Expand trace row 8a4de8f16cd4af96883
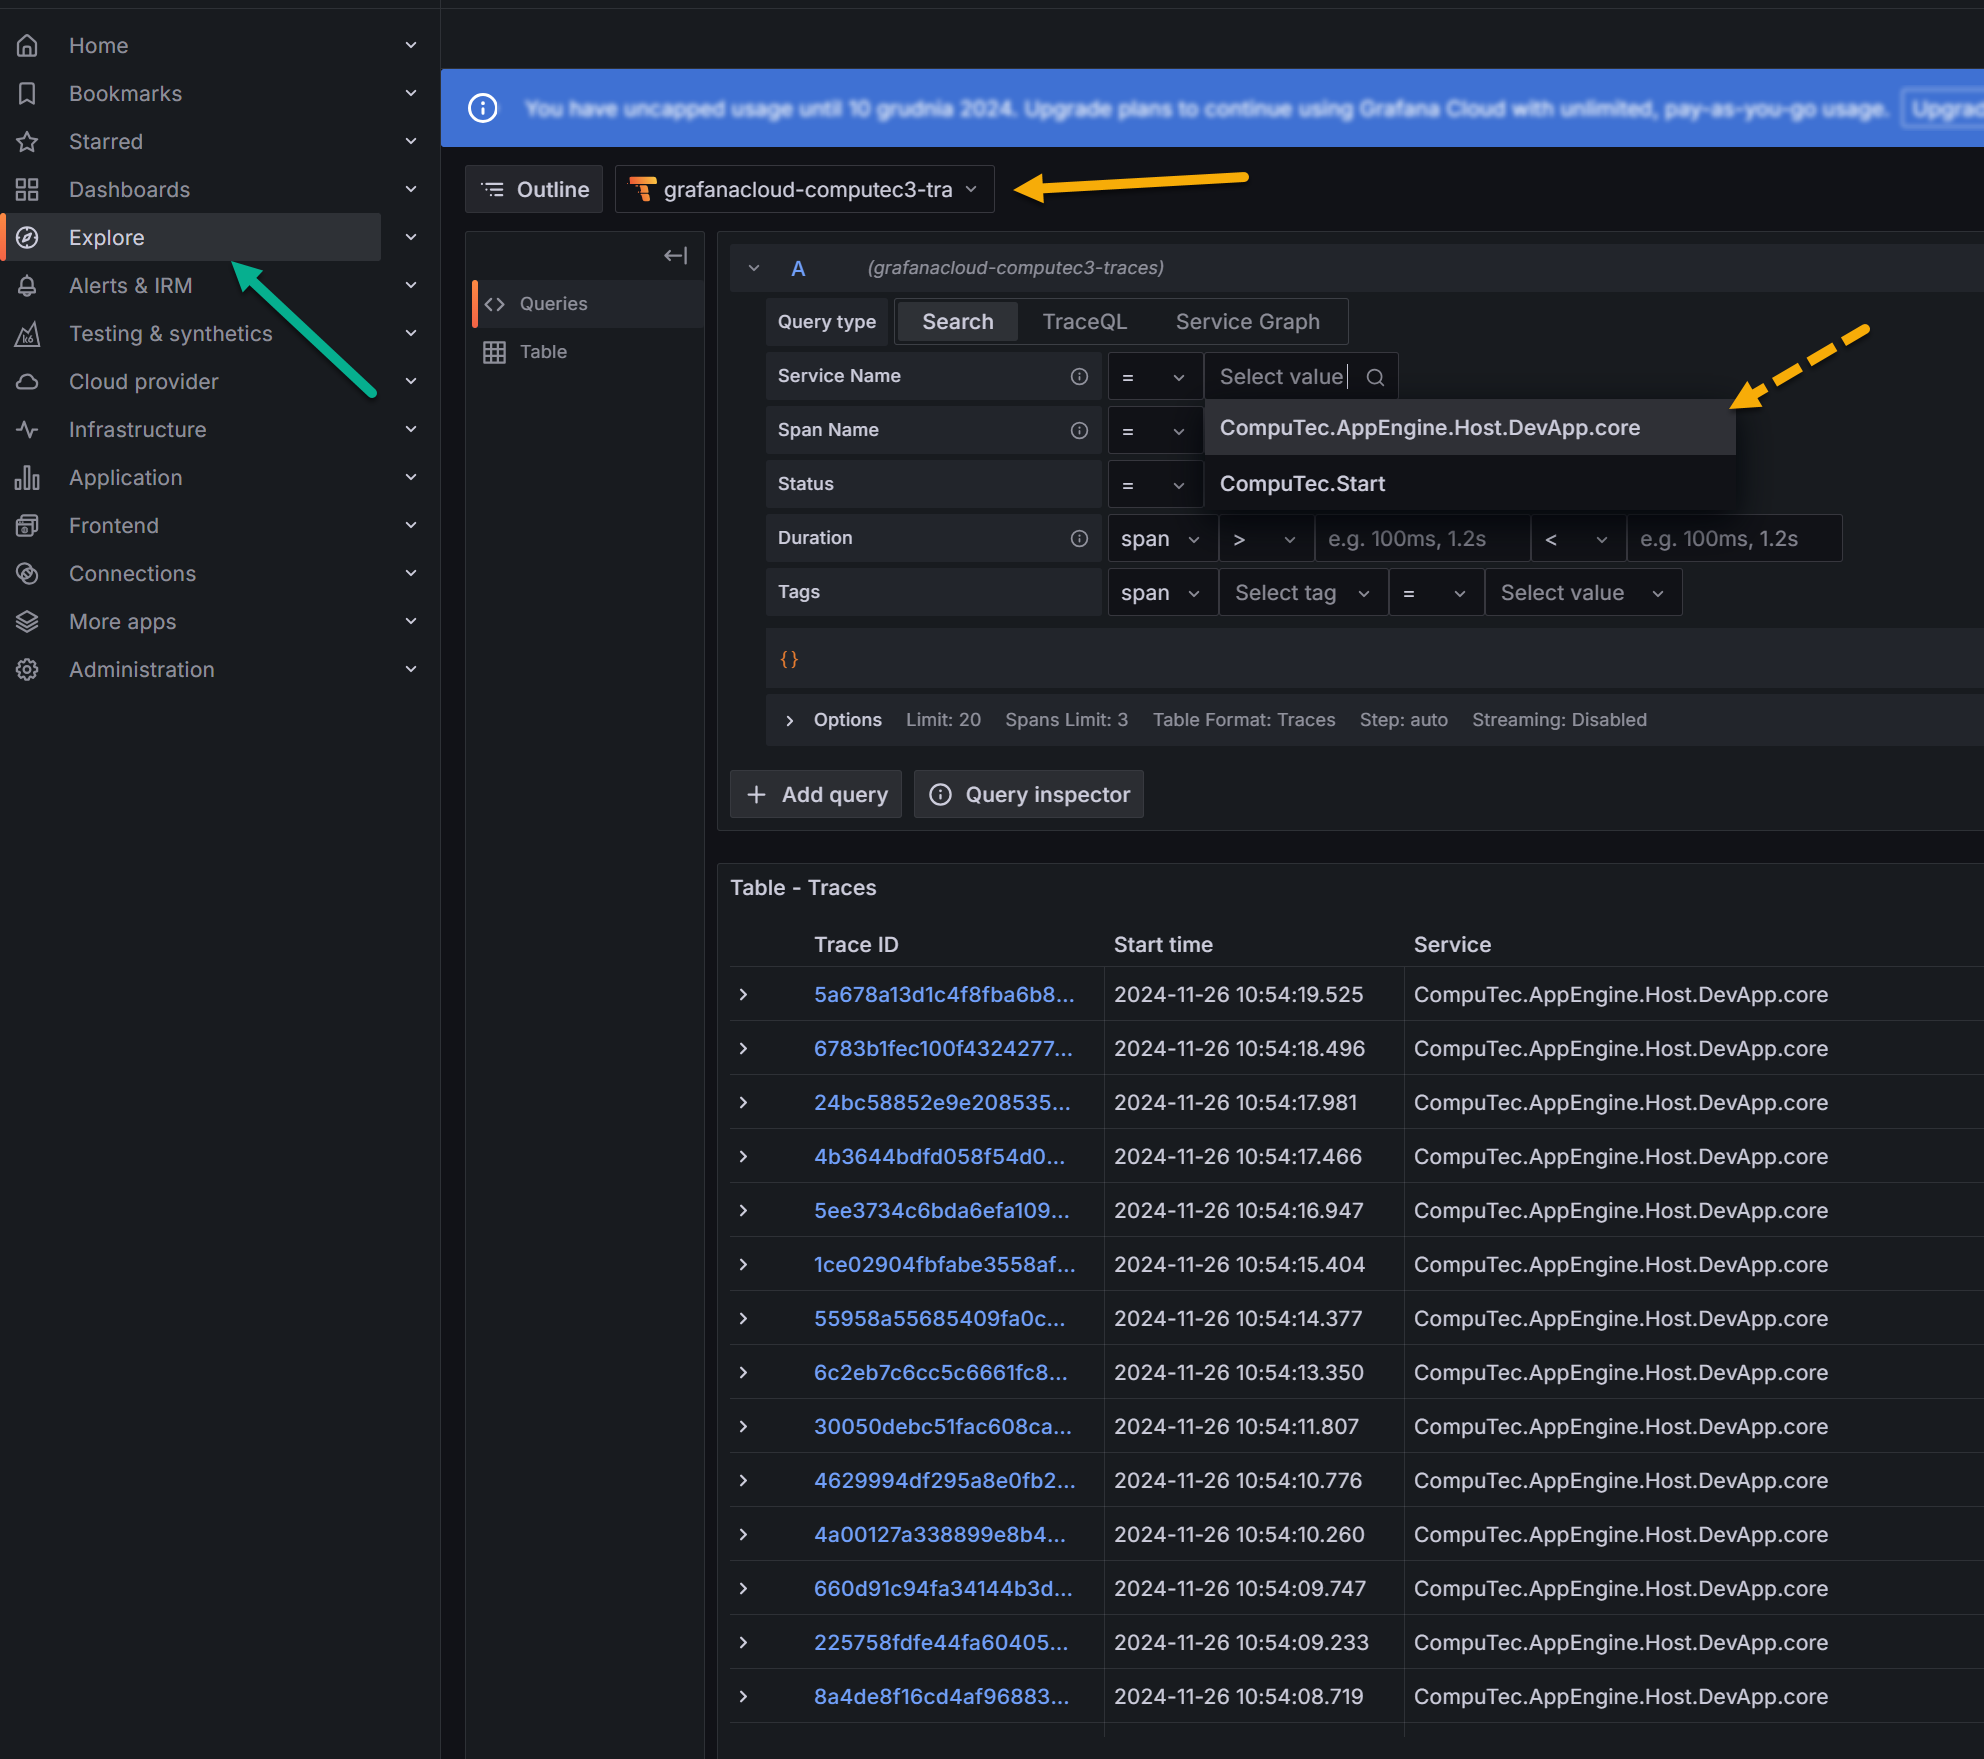Image resolution: width=1984 pixels, height=1759 pixels. 743,1697
